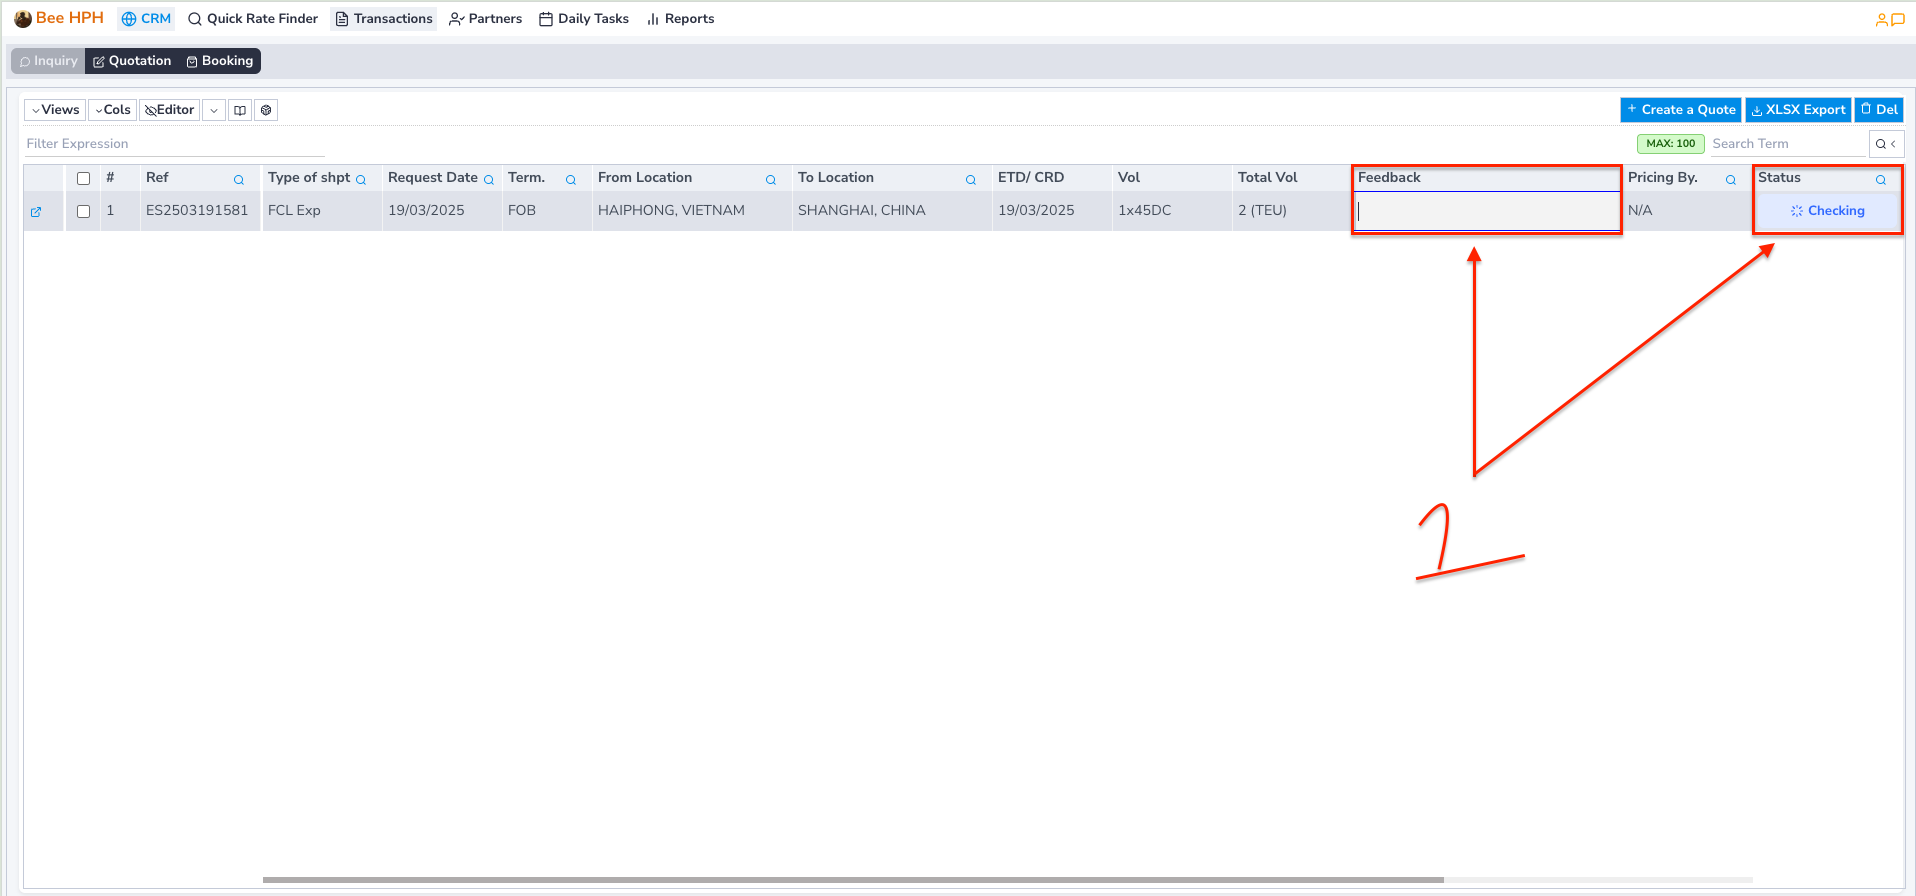This screenshot has height=896, width=1916.
Task: Open the Transactions menu
Action: [383, 19]
